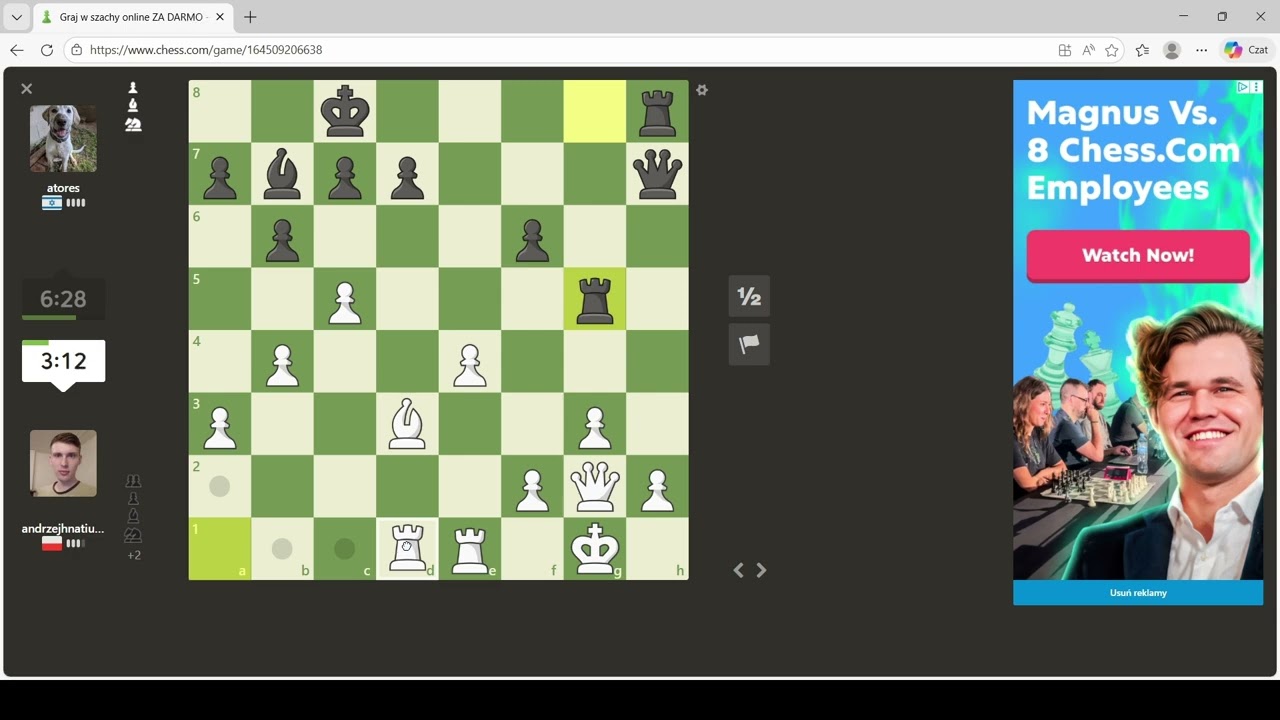
Task: Resign using the flag button
Action: pyautogui.click(x=749, y=344)
